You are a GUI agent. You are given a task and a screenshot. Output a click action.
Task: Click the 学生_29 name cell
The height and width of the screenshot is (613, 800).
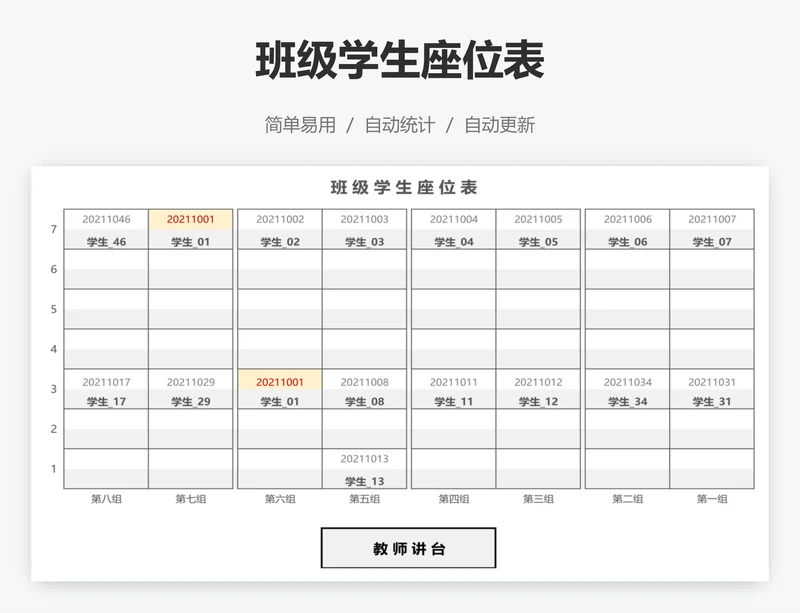click(x=190, y=399)
